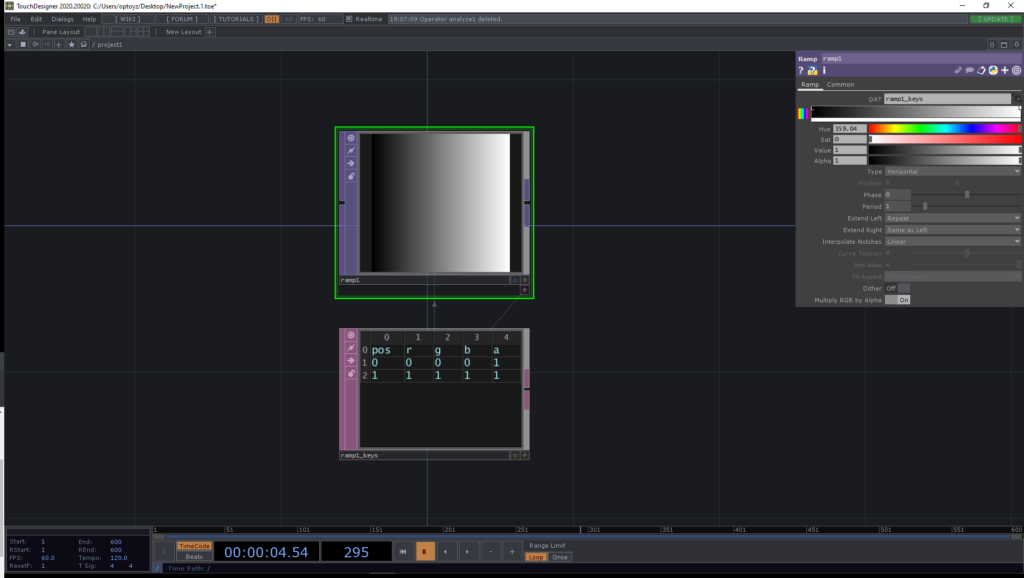The image size is (1024, 578).
Task: Click the color palette icon beside ramp bar
Action: pos(802,114)
